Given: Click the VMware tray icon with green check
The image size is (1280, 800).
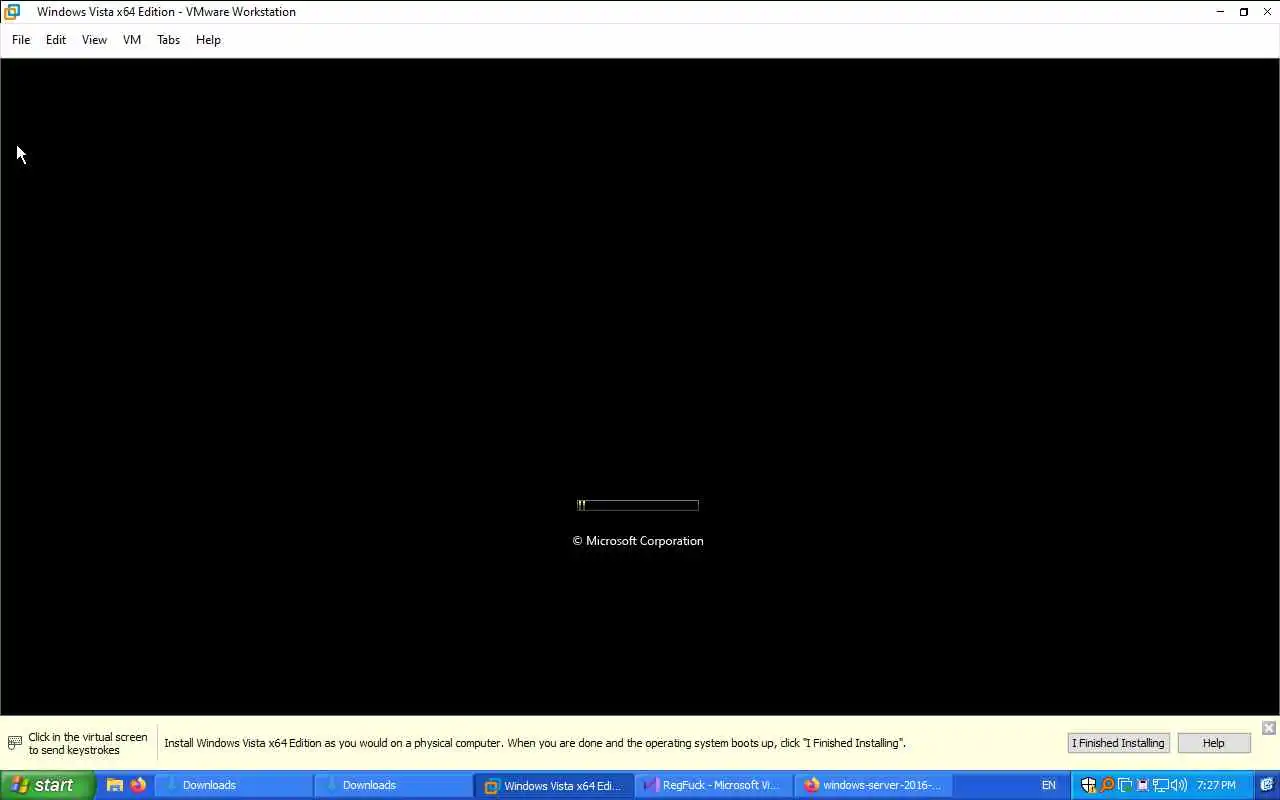Looking at the screenshot, I should (x=1125, y=785).
